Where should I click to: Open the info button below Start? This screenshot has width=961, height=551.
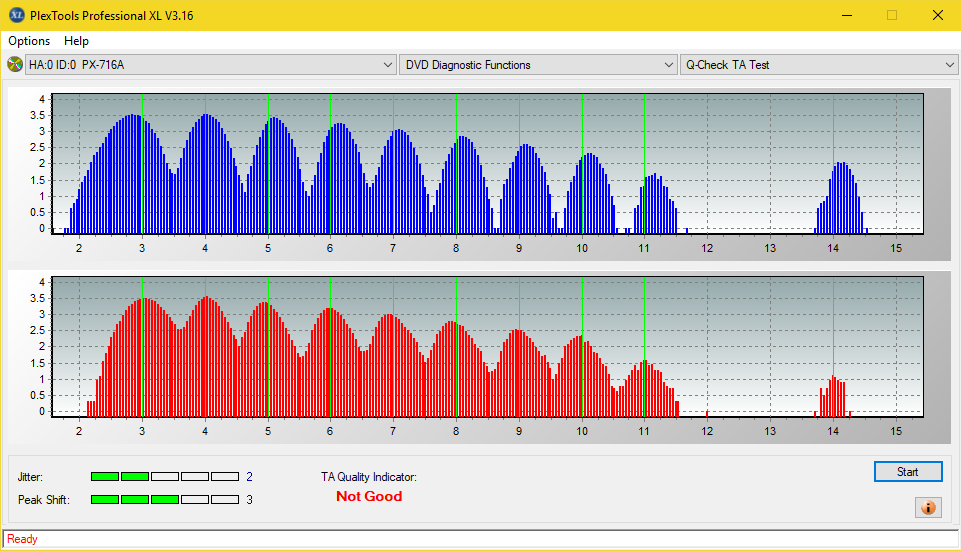click(928, 507)
